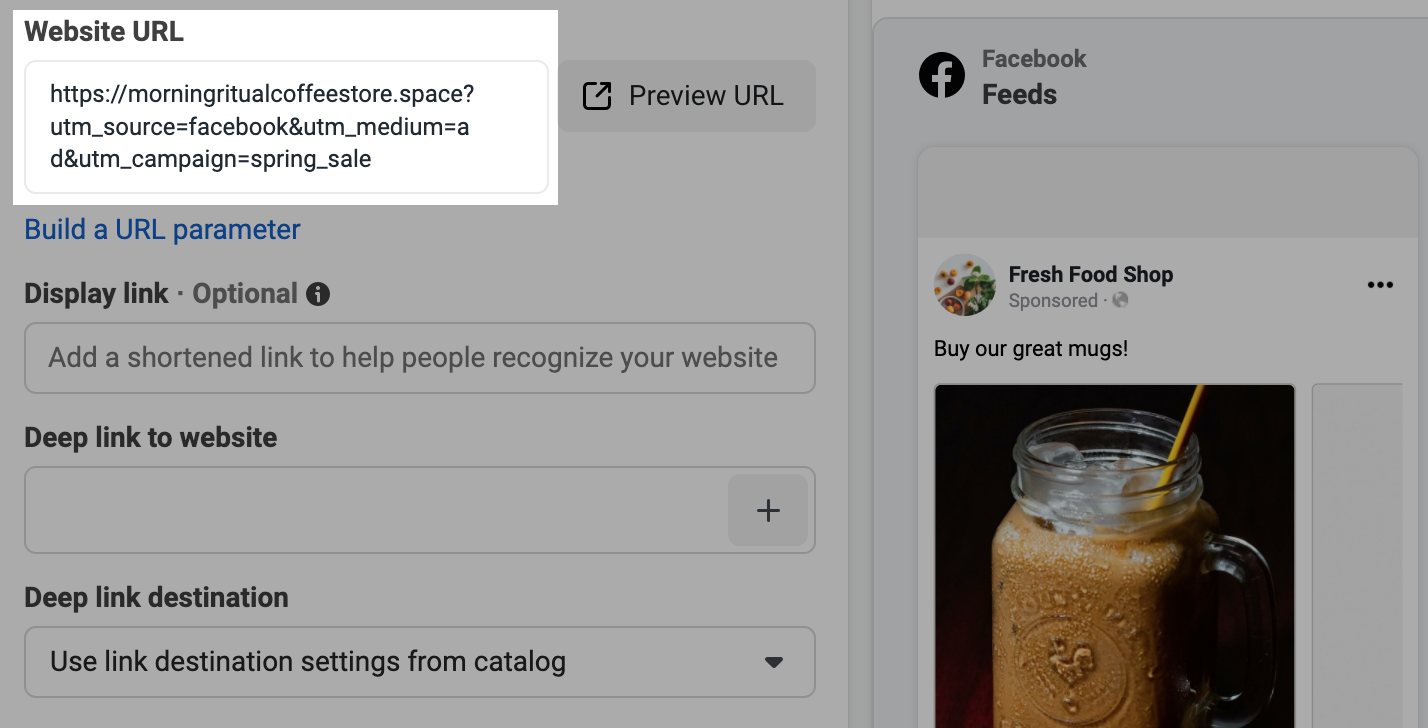The width and height of the screenshot is (1428, 728).
Task: Click the Preview URL button
Action: pyautogui.click(x=687, y=95)
